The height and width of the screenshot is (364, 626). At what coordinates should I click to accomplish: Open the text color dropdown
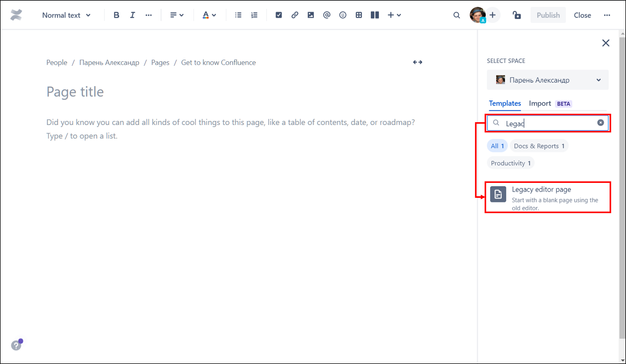pyautogui.click(x=209, y=15)
